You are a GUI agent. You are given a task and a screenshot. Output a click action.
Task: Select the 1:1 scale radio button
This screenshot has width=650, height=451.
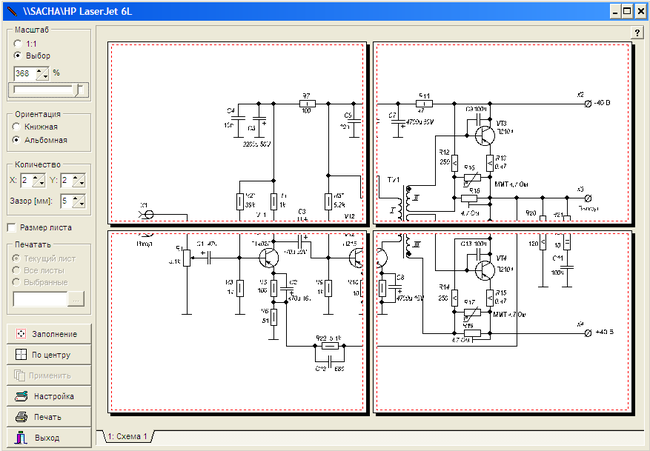(x=17, y=44)
